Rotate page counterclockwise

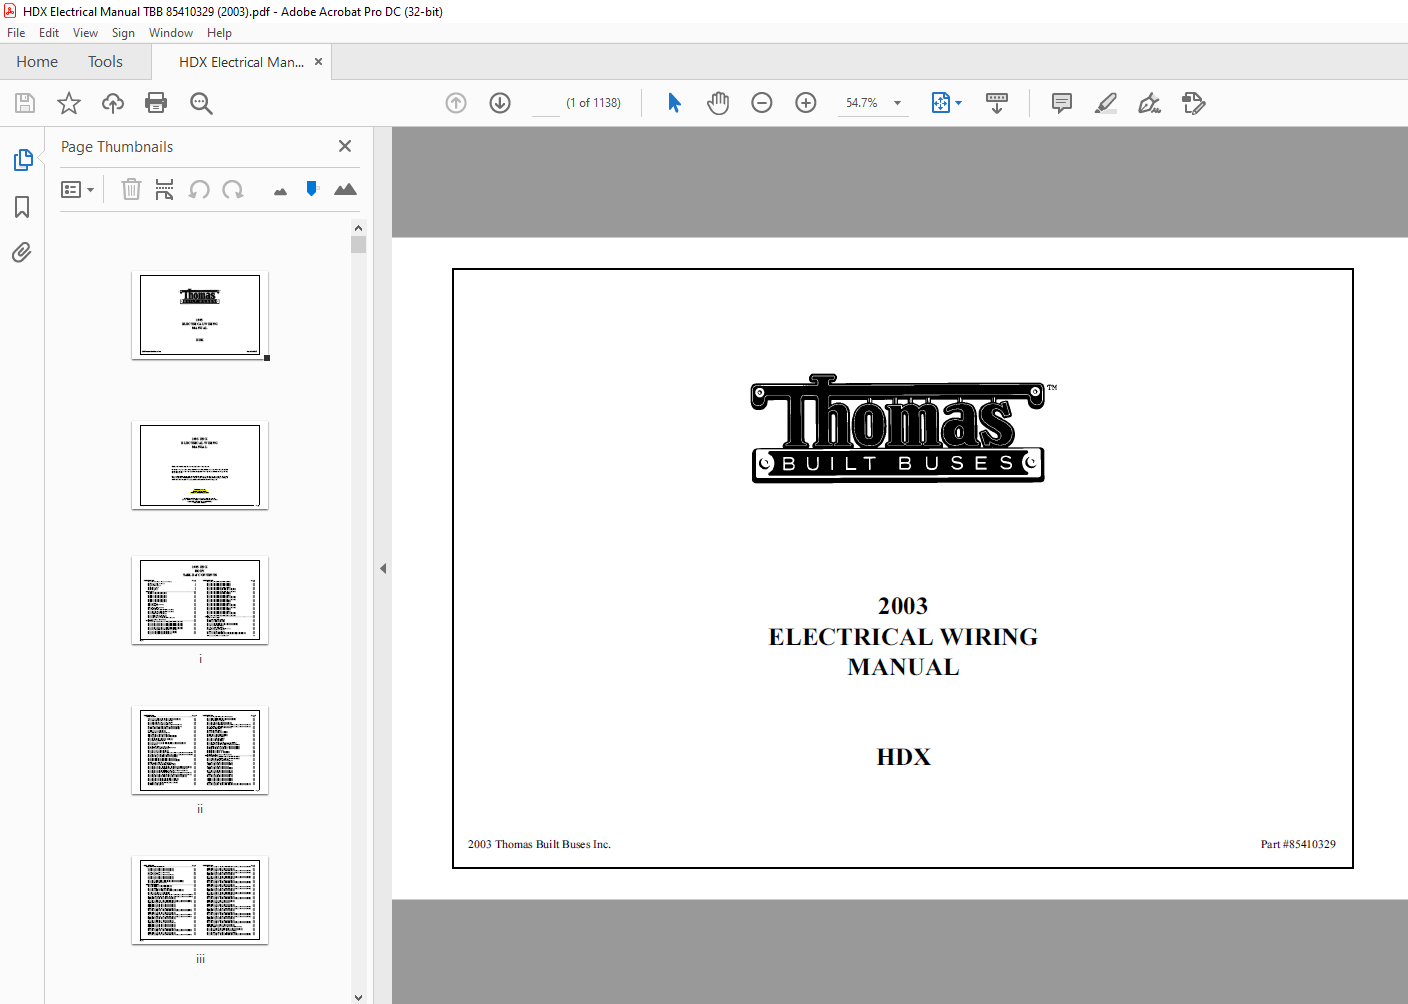[199, 189]
